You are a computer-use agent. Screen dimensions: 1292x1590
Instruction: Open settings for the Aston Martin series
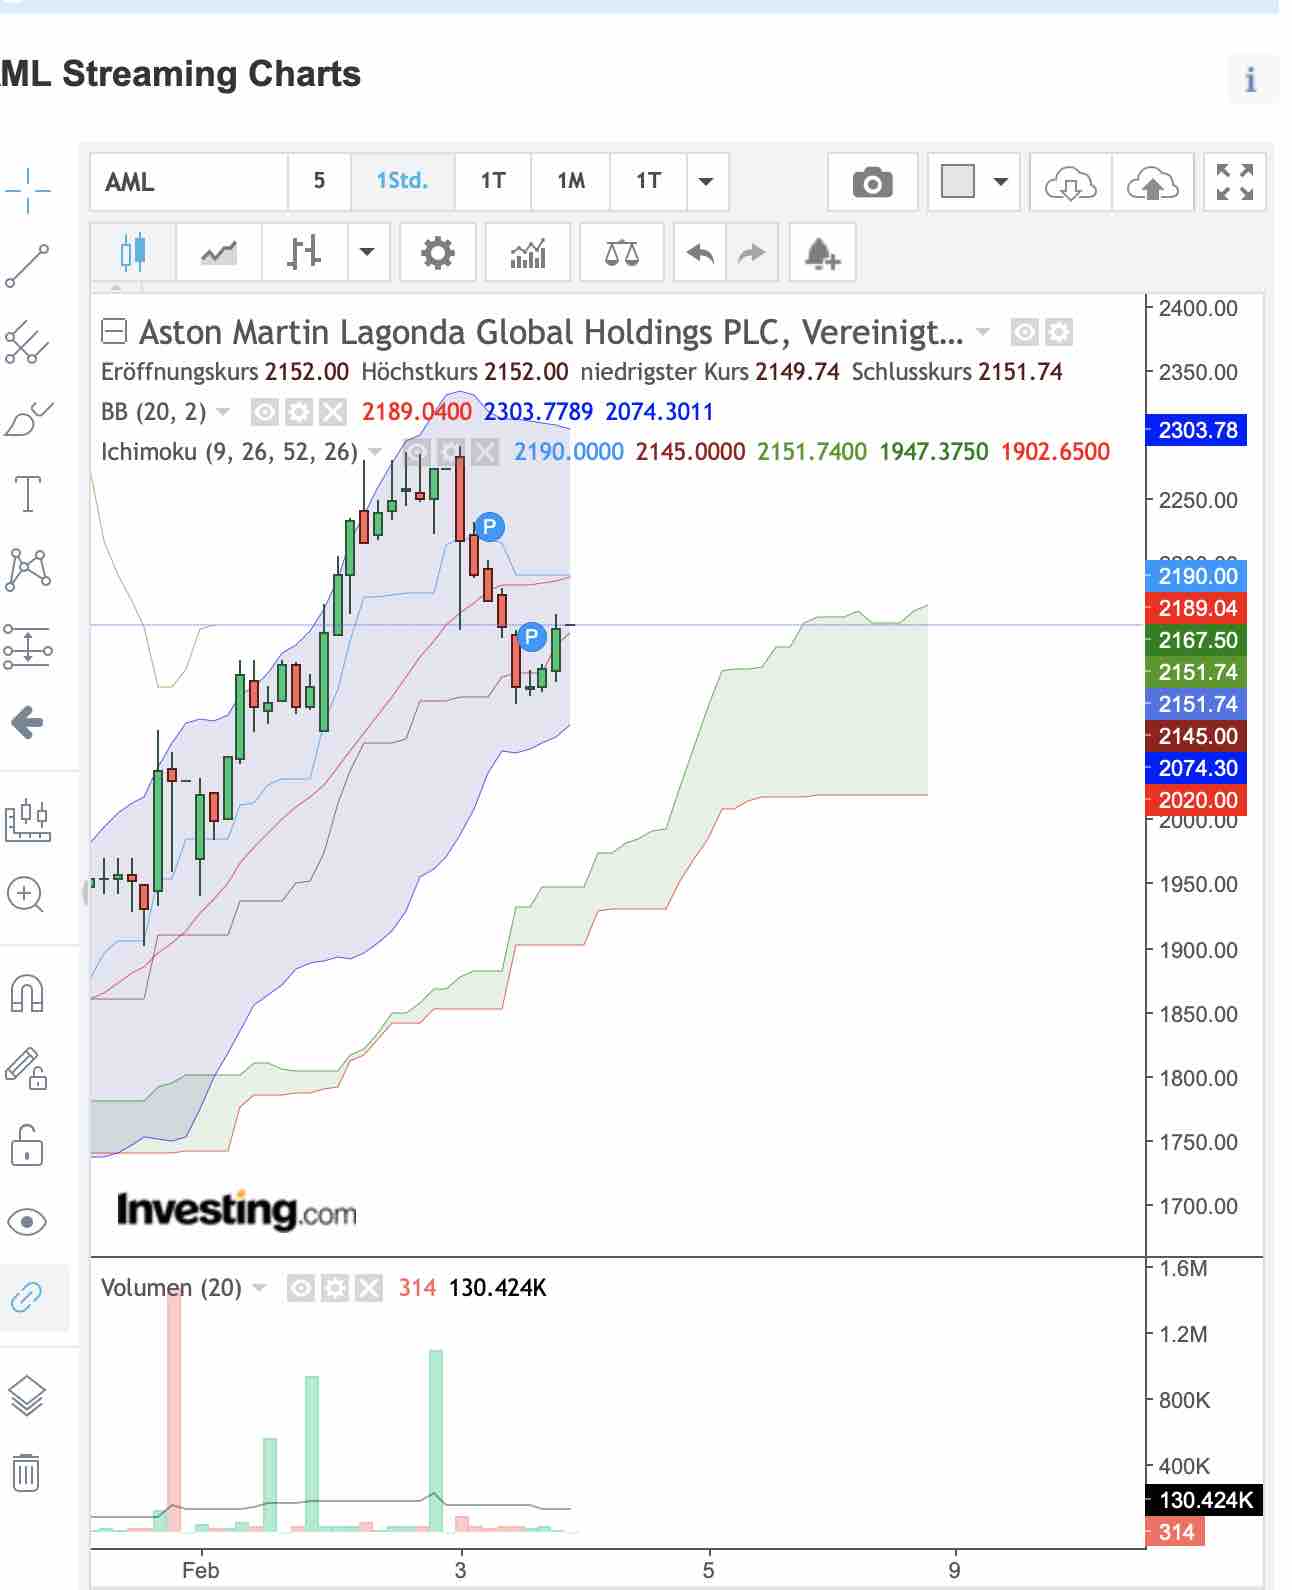[x=1059, y=331]
